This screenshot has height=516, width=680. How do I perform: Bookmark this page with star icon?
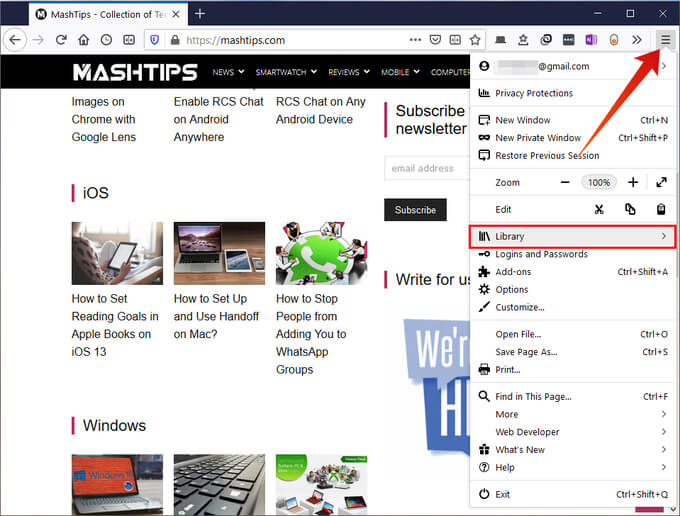tap(475, 40)
